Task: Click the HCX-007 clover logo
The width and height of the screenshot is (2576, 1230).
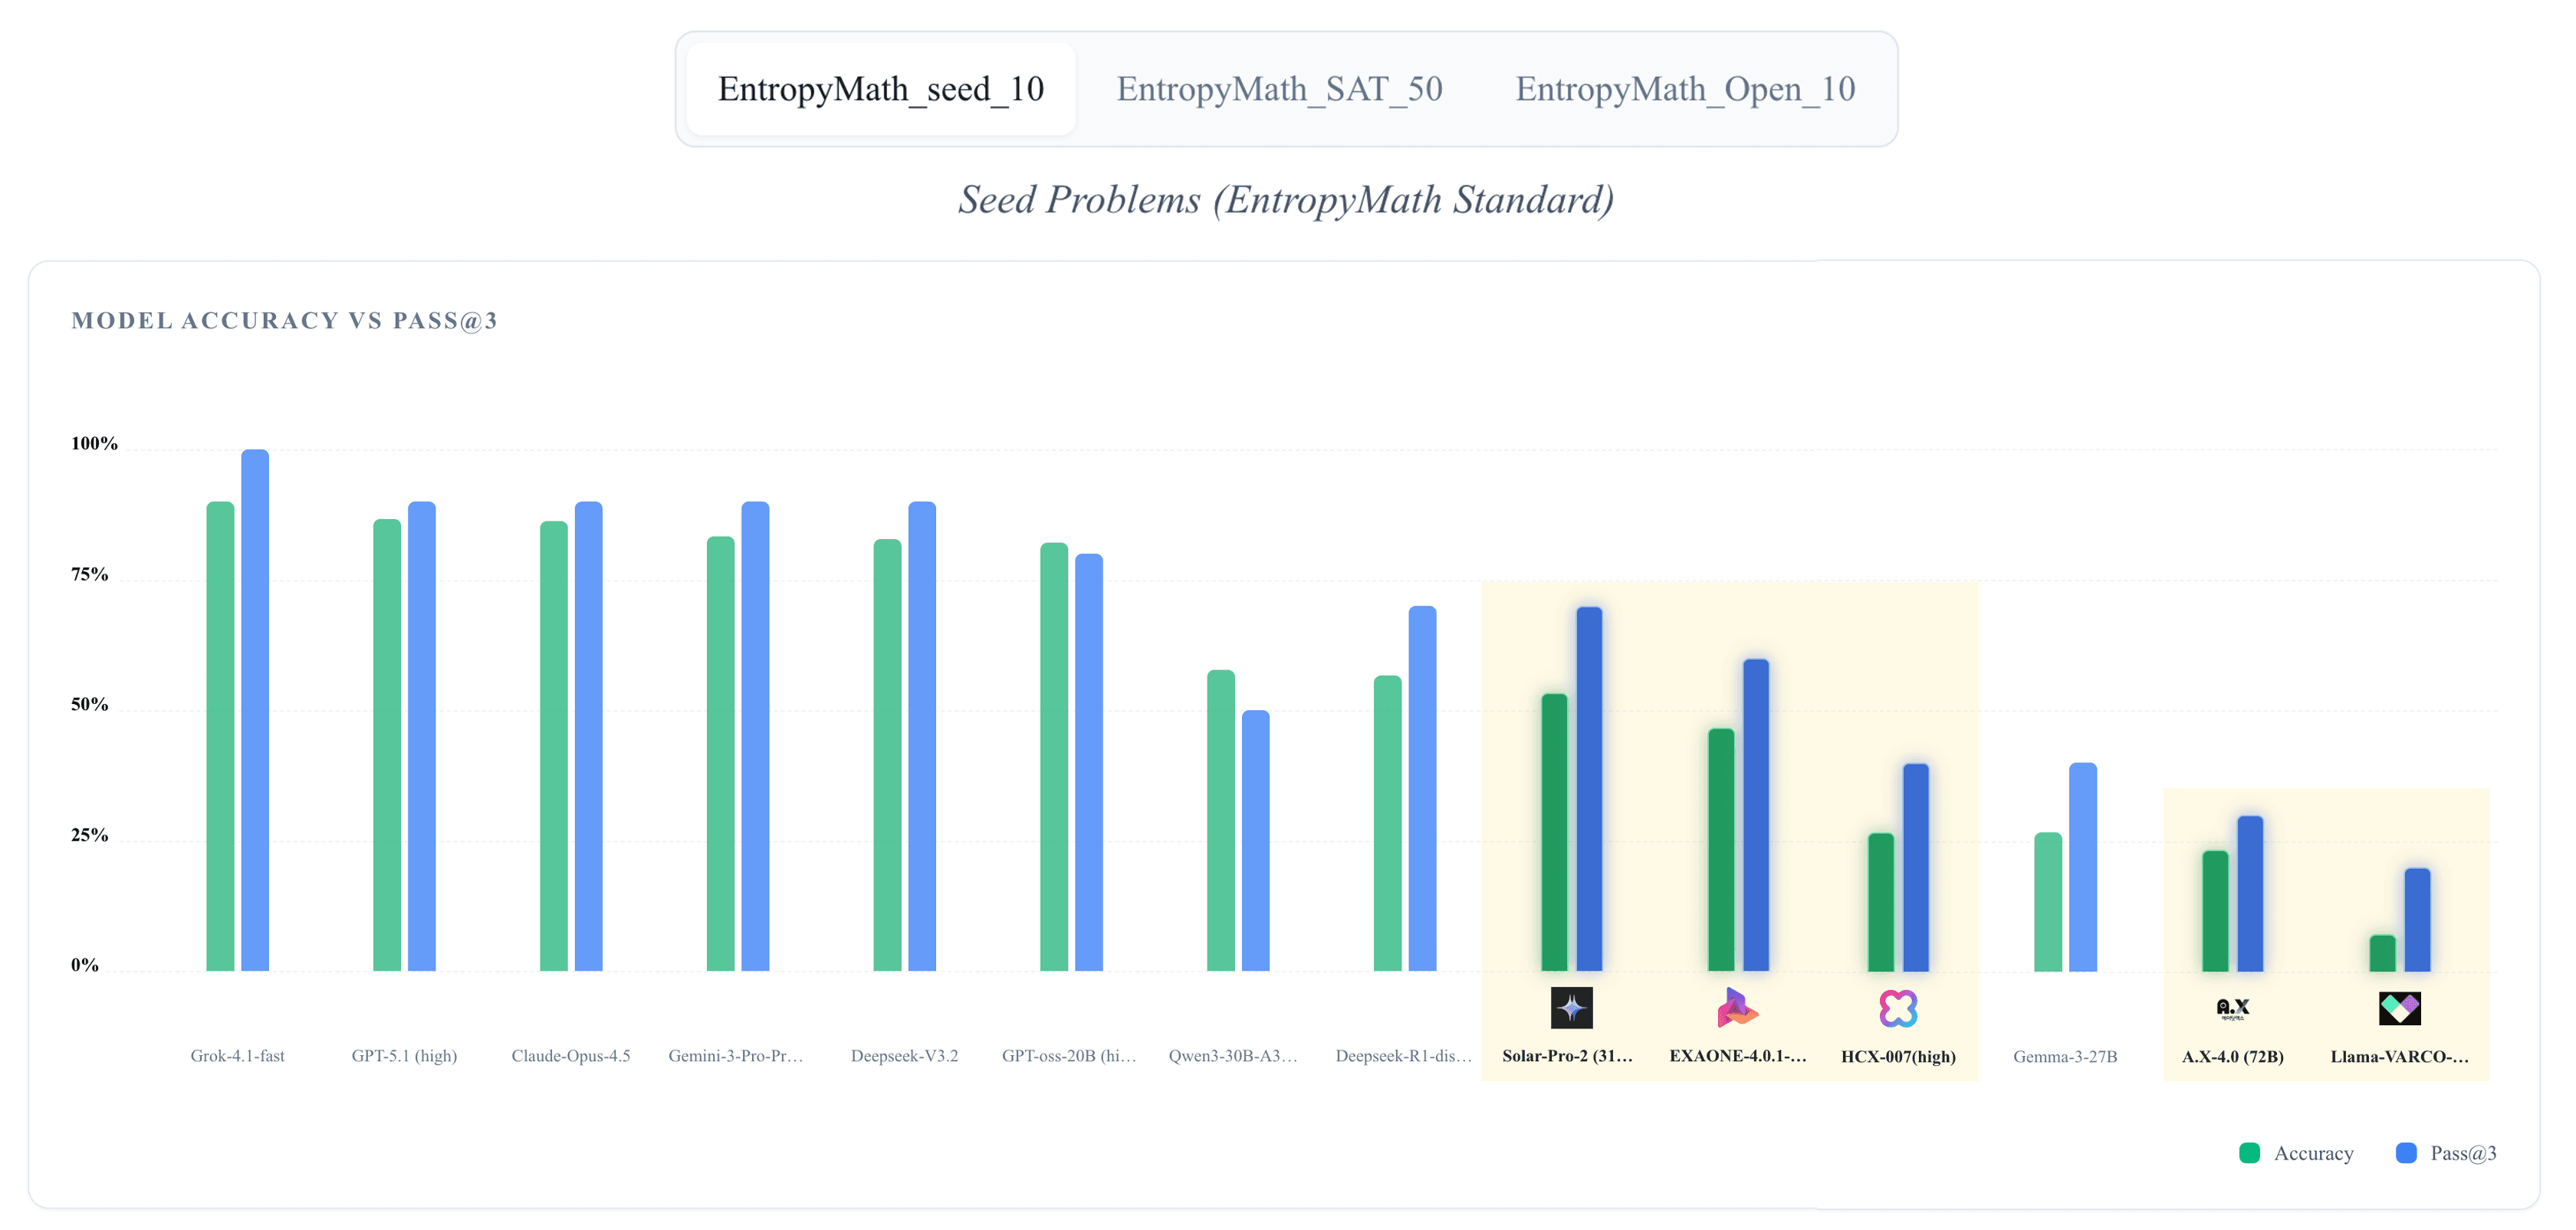Action: (x=1899, y=1009)
